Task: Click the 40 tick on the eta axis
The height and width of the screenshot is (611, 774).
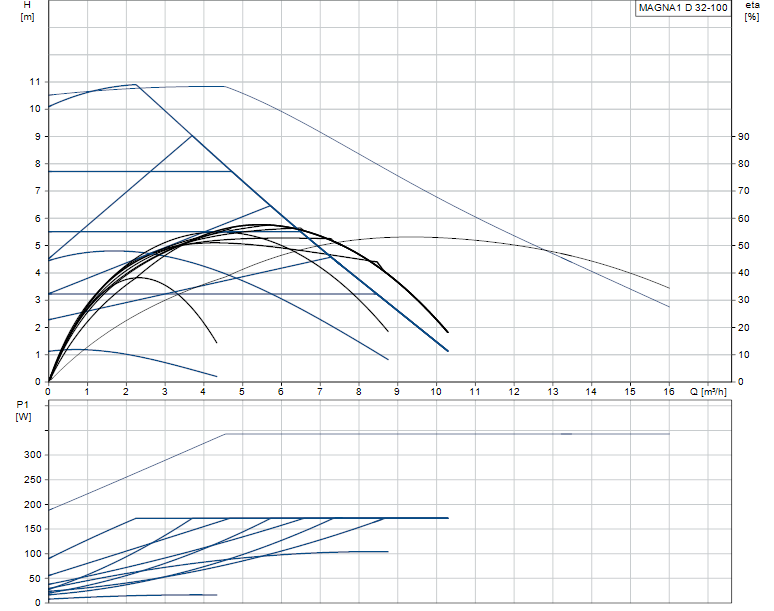Action: pos(743,272)
